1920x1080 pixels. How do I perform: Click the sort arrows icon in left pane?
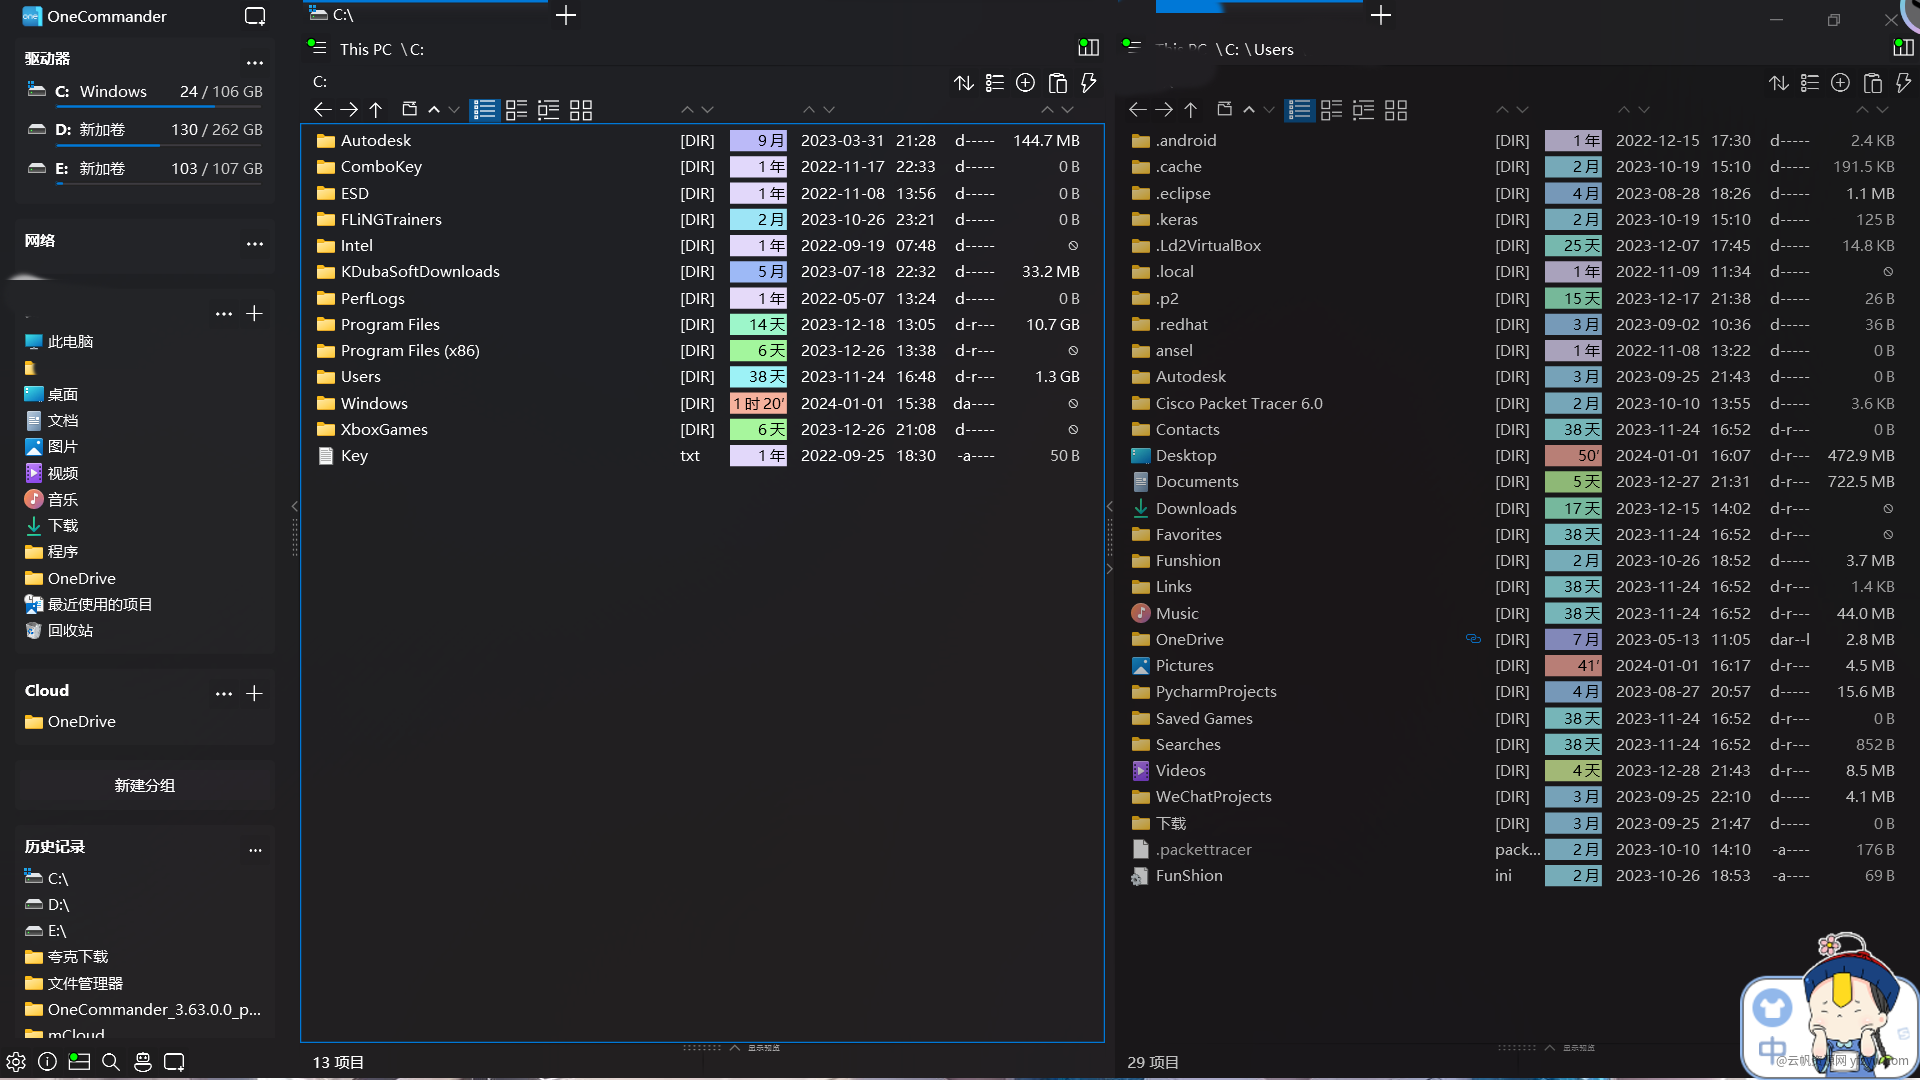coord(964,83)
